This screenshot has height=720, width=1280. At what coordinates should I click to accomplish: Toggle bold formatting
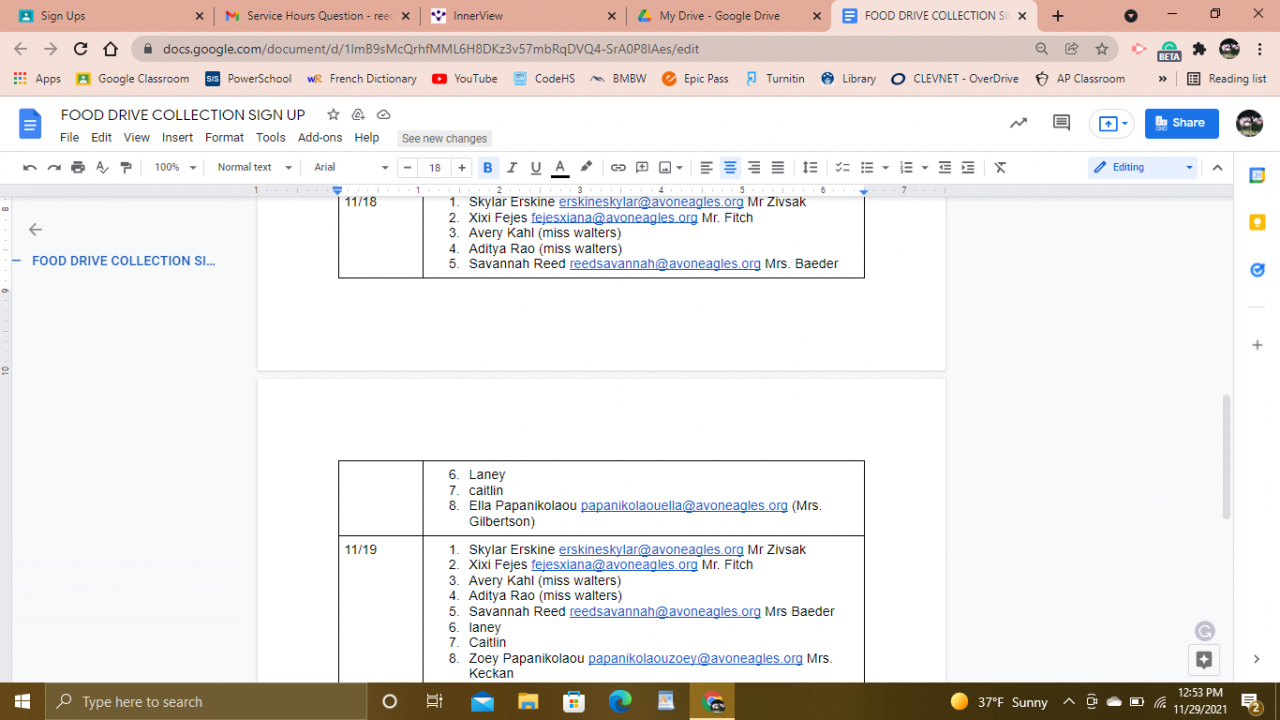pos(488,168)
